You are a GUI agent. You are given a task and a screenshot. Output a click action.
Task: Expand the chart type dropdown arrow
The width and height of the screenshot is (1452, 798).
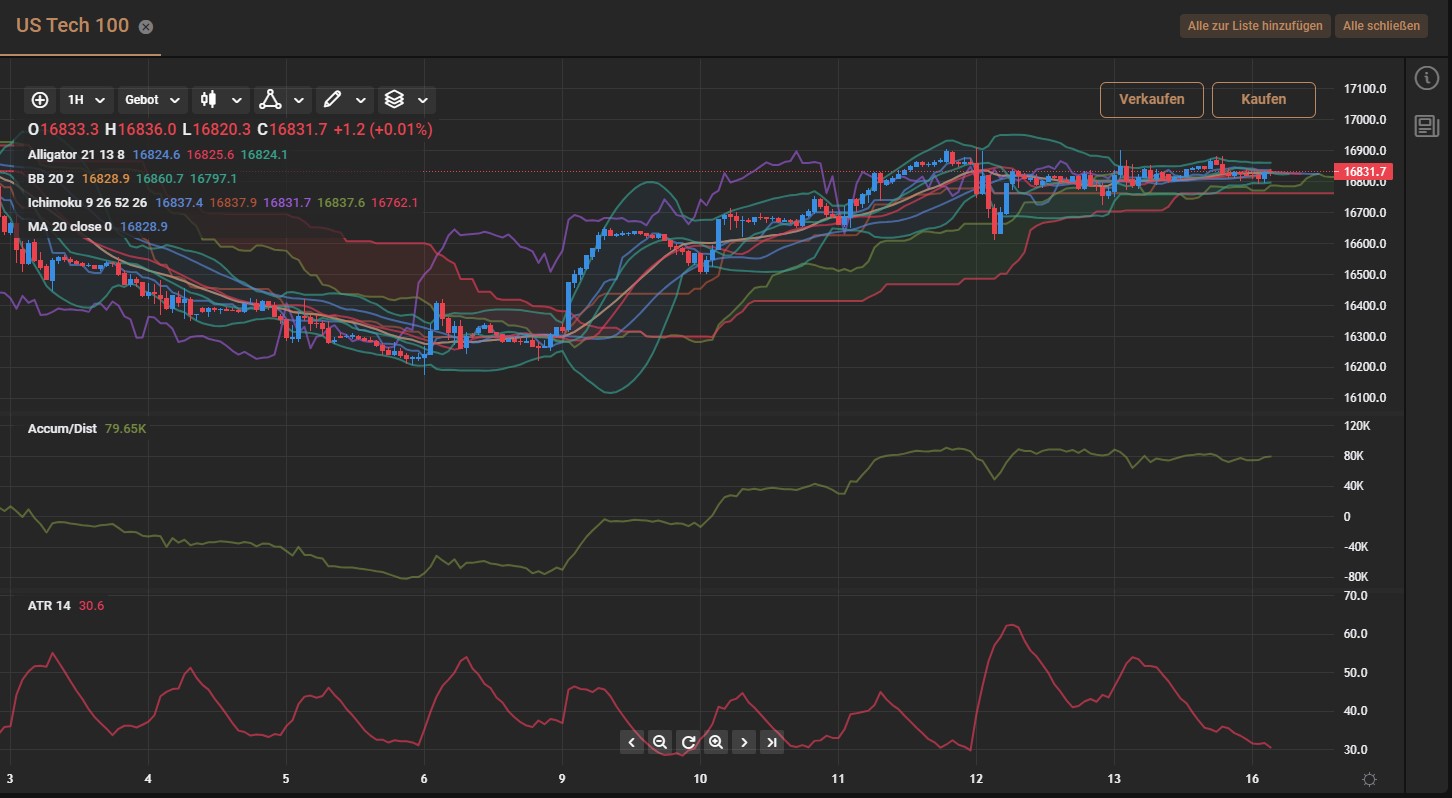tap(237, 100)
